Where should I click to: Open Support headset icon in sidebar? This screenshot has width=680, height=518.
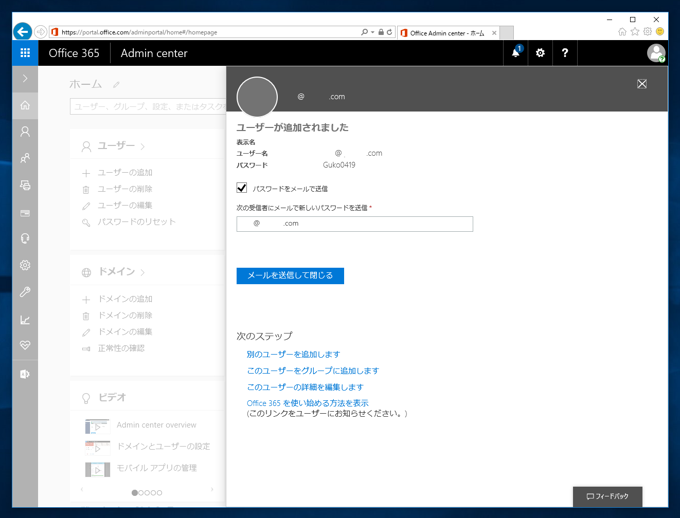(x=25, y=238)
